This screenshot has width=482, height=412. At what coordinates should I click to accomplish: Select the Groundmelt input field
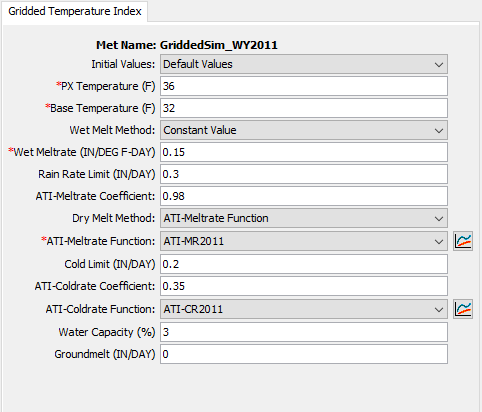(x=304, y=354)
